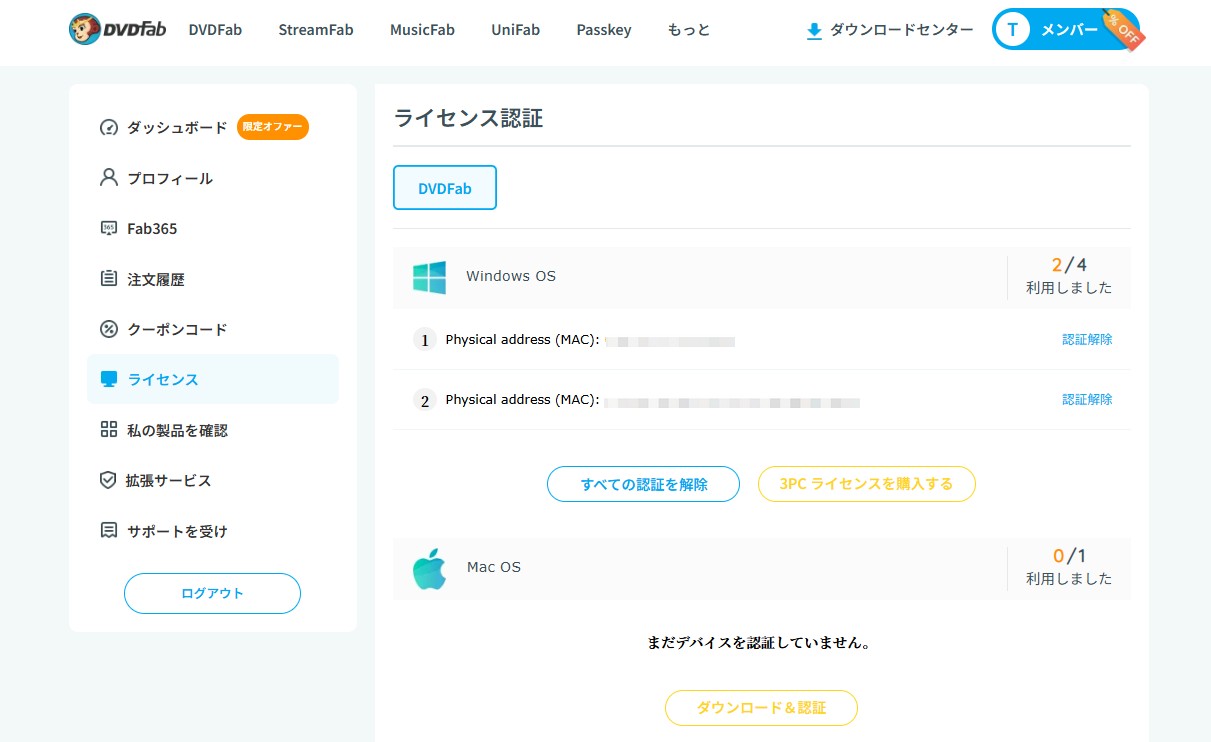Open the MusicFab top menu
This screenshot has width=1211, height=742.
pos(422,30)
